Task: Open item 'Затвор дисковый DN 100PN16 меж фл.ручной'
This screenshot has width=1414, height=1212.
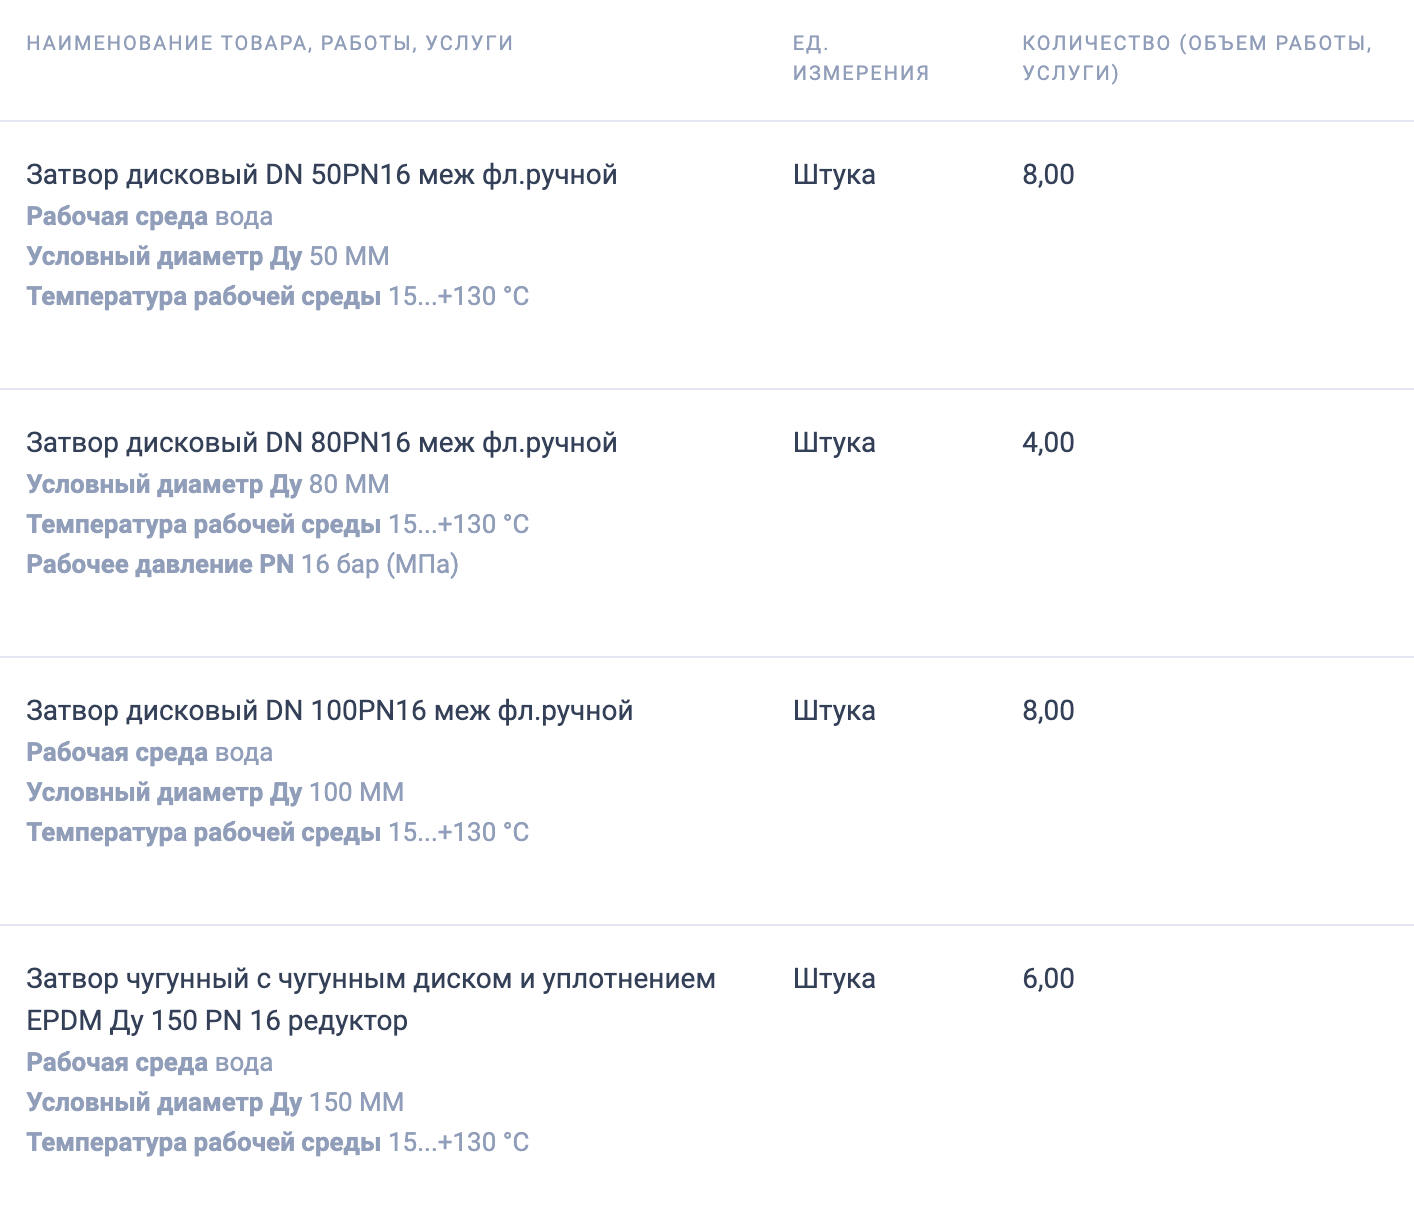Action: [330, 711]
